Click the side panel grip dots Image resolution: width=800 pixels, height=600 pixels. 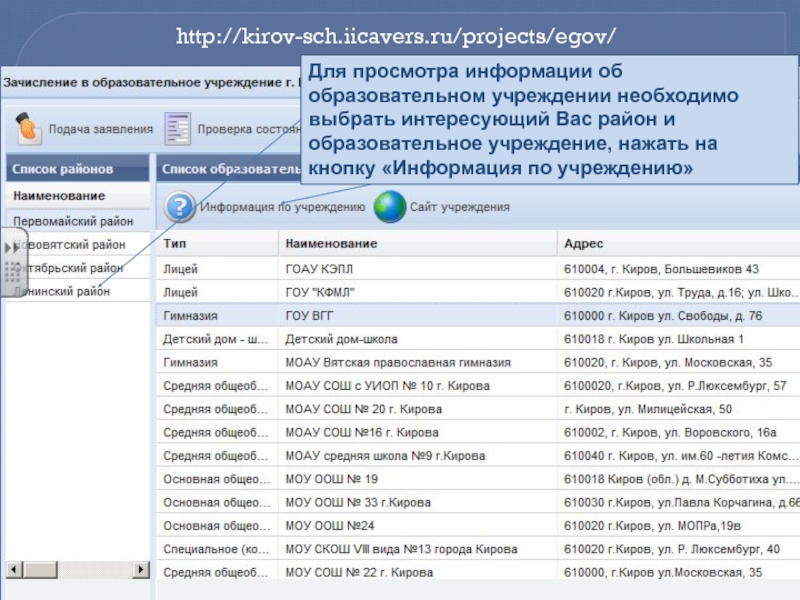click(12, 272)
